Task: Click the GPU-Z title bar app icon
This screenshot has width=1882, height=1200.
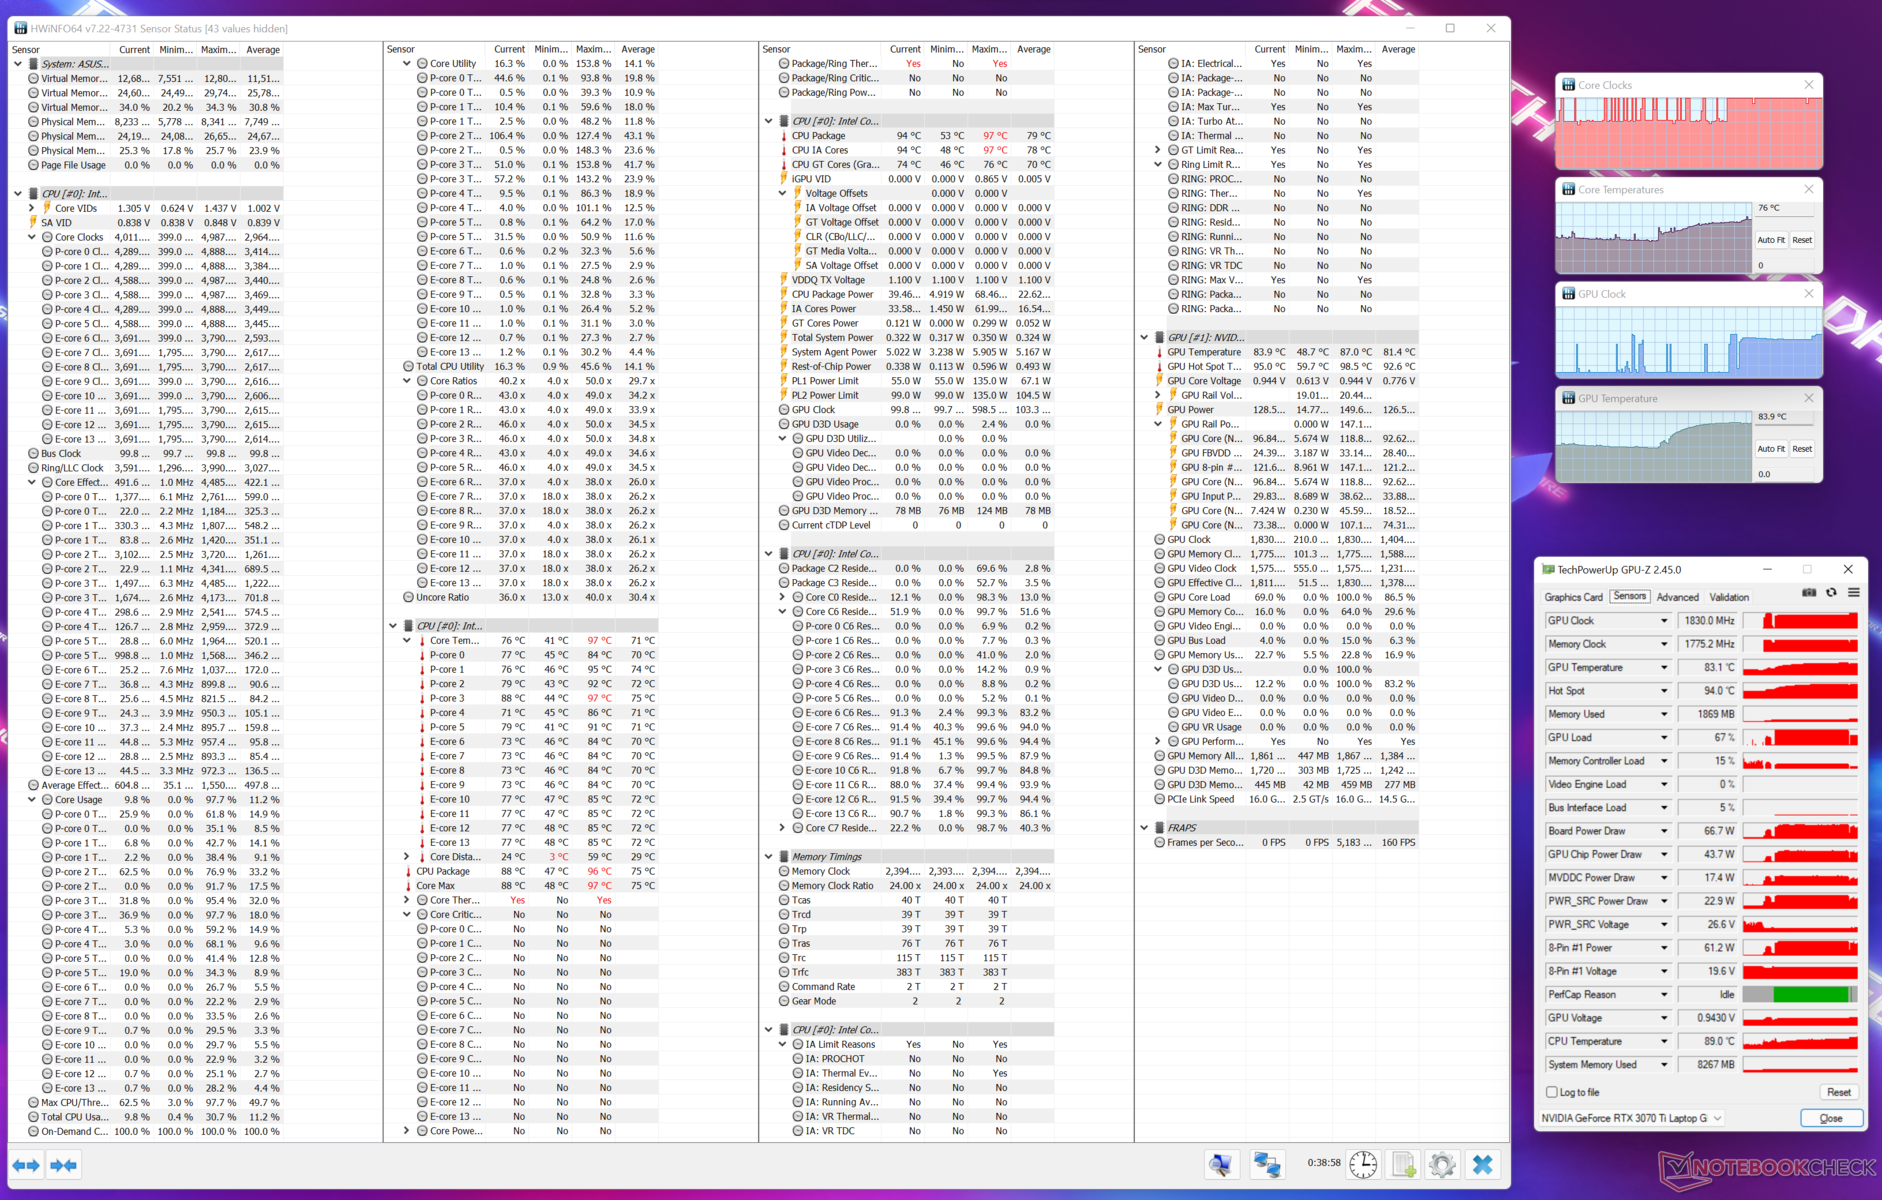Action: click(1548, 569)
